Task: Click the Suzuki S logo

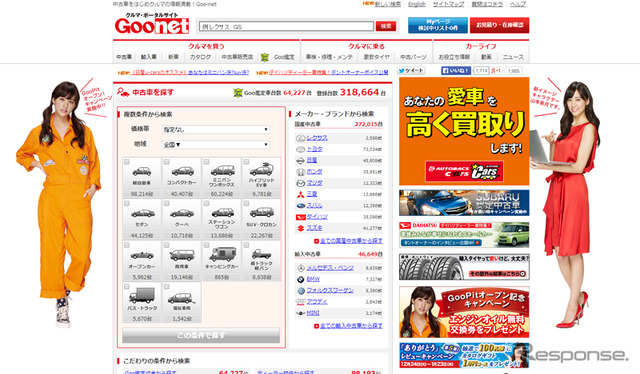Action: 300,228
